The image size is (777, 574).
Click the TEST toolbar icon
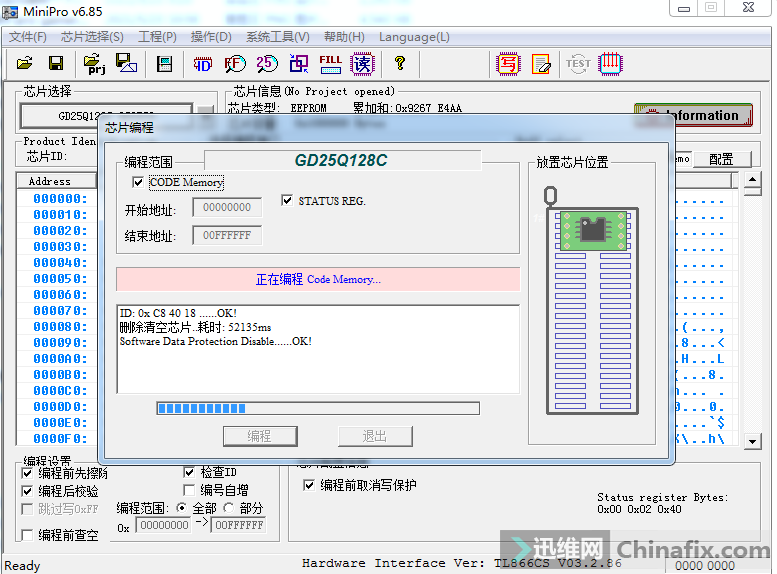pos(578,64)
